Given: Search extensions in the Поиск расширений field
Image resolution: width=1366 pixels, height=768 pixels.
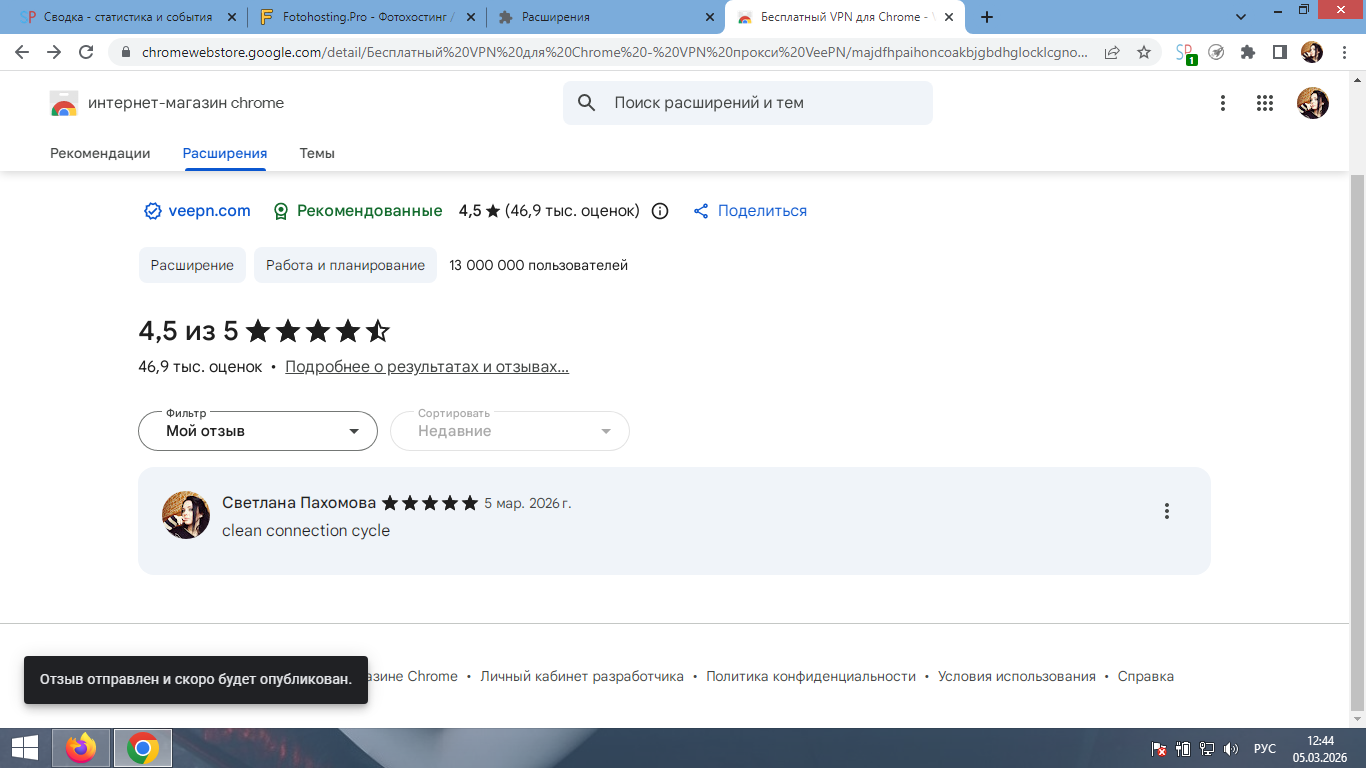Looking at the screenshot, I should (x=748, y=103).
